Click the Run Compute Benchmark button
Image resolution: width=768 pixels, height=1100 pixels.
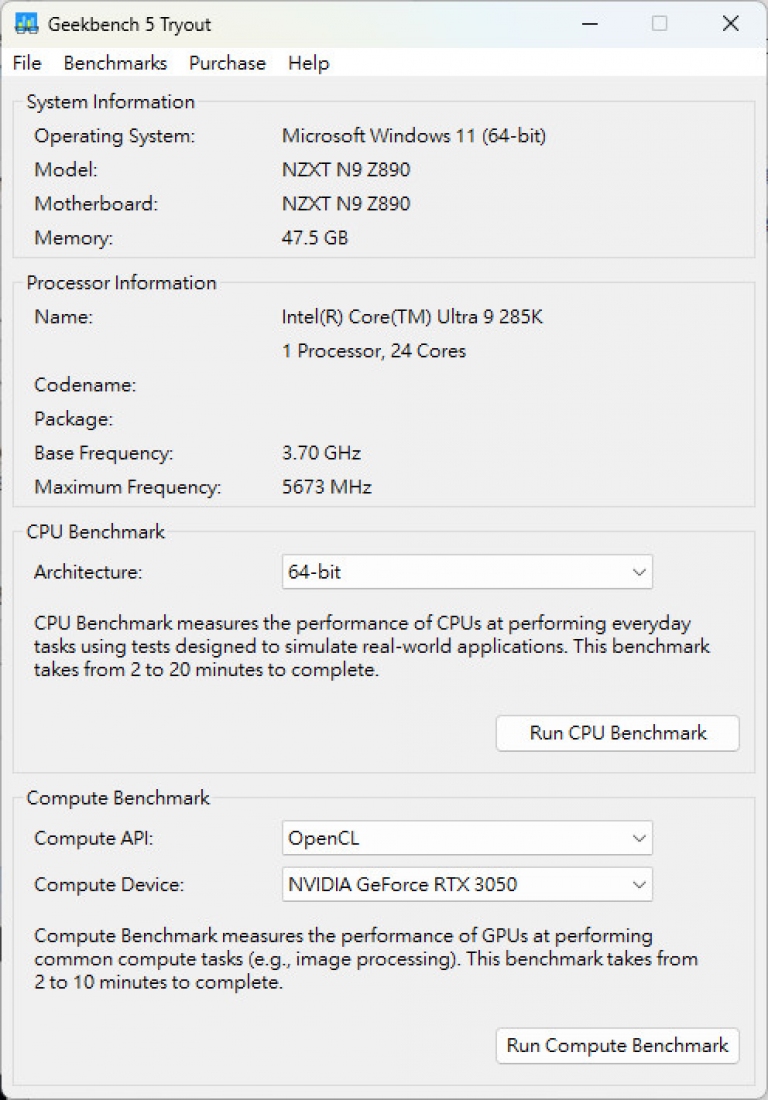click(617, 1045)
